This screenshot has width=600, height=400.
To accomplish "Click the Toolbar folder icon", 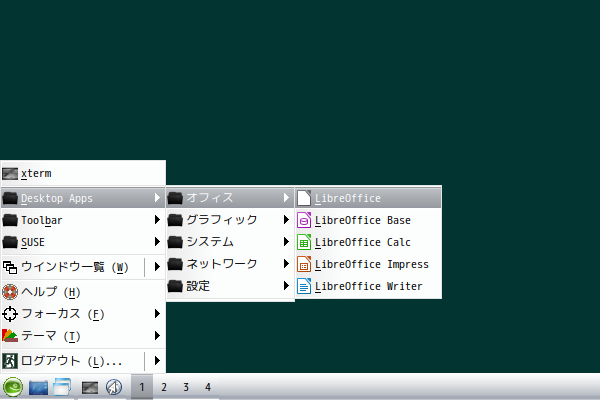I will pyautogui.click(x=10, y=220).
